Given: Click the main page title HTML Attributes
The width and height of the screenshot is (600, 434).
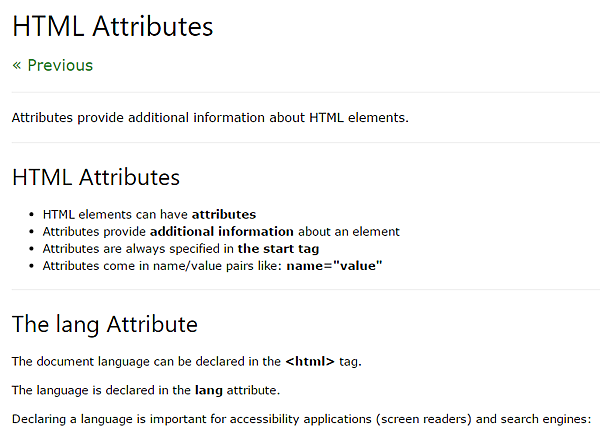Looking at the screenshot, I should (113, 27).
